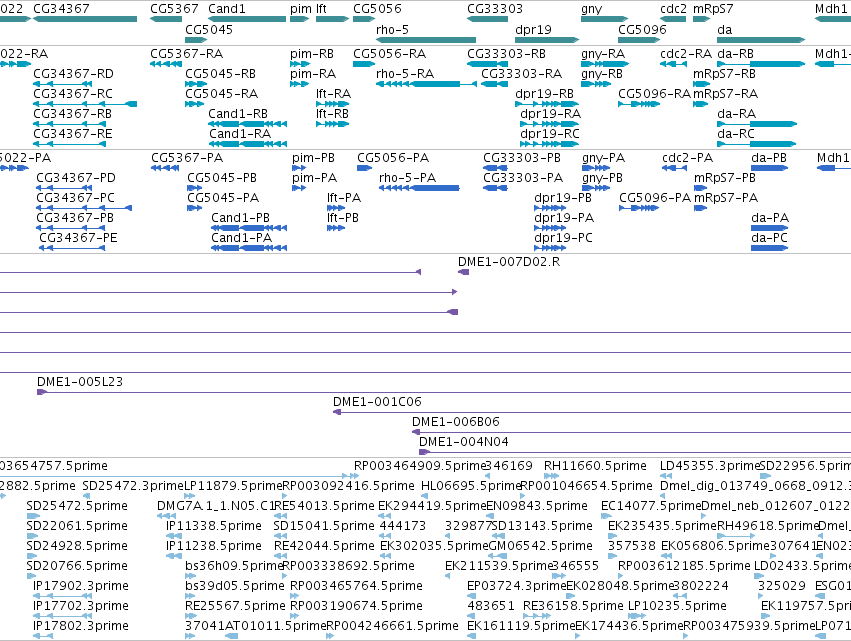Select EST GM06542.5prime
This screenshot has width=851, height=641.
498,556
